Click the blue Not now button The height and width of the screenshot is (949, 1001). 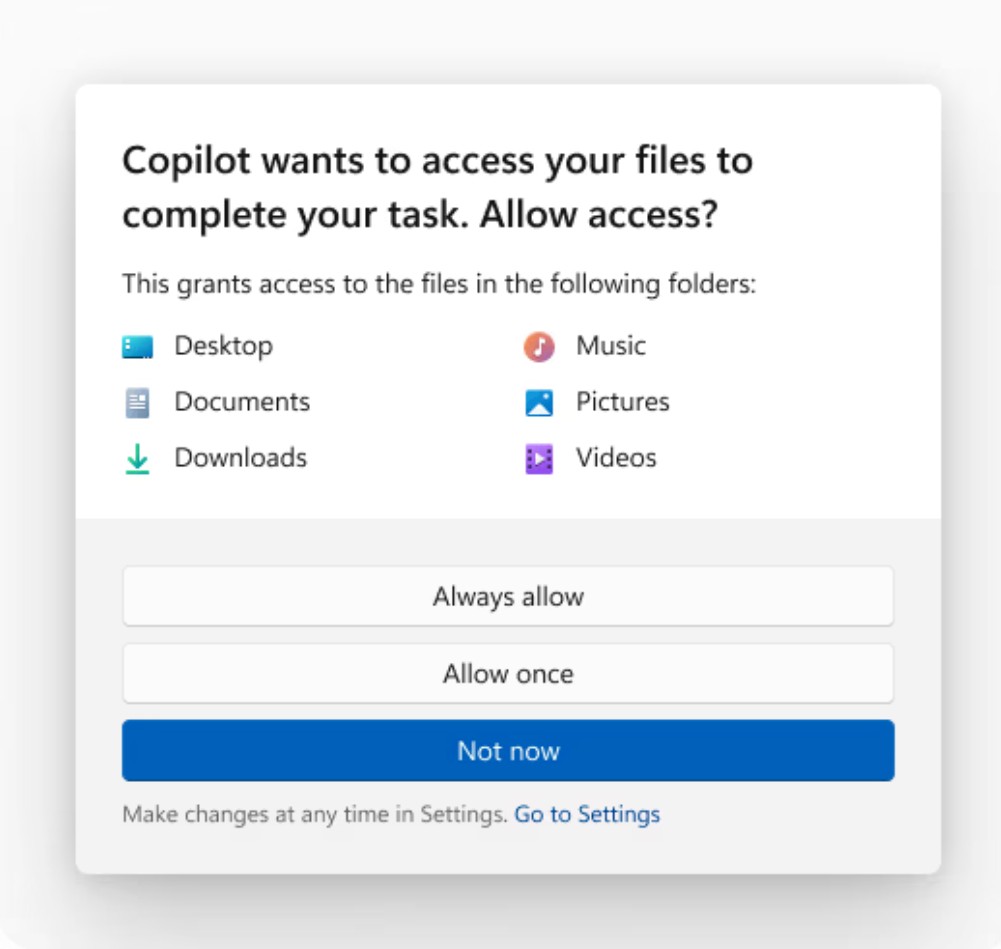(508, 751)
